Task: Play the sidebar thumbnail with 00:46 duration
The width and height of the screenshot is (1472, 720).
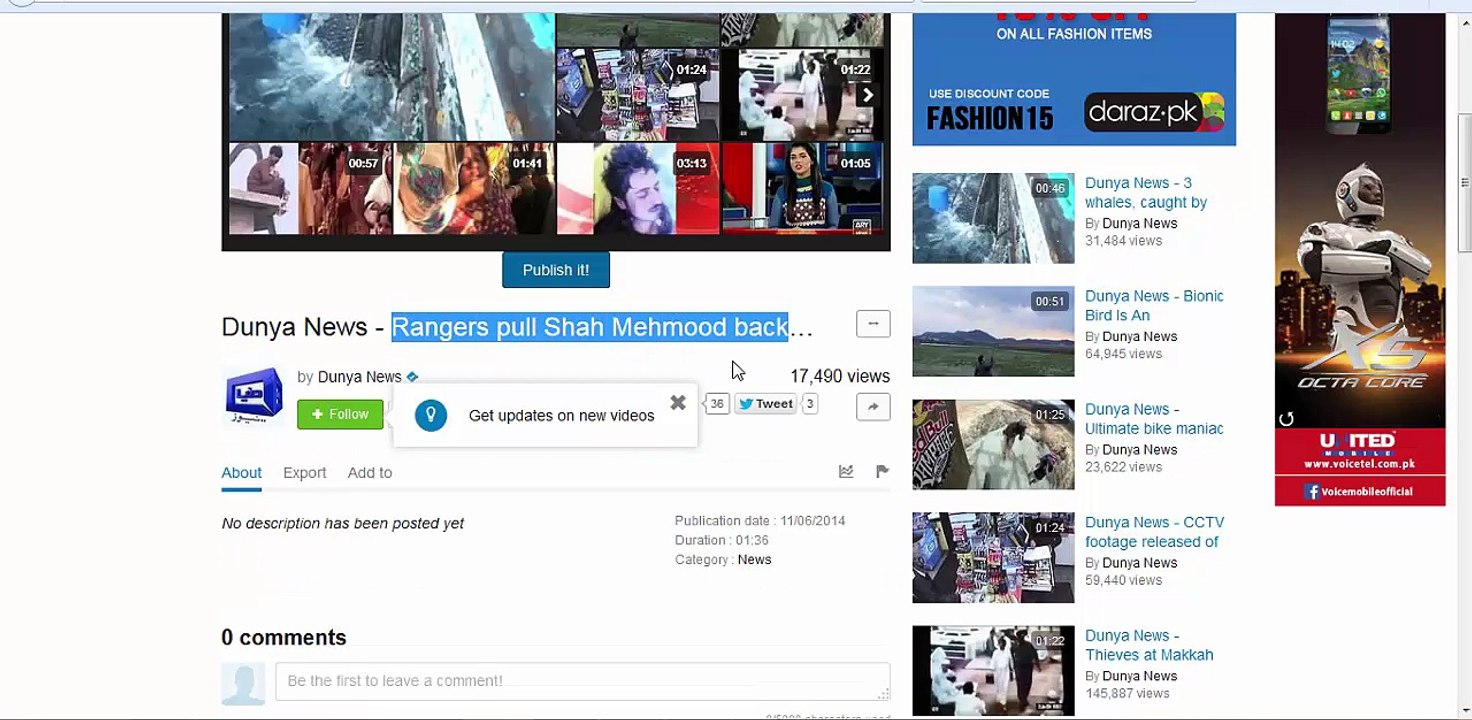Action: point(993,218)
